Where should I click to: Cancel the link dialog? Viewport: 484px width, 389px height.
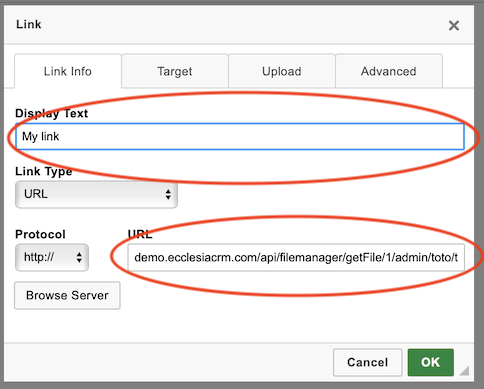pyautogui.click(x=367, y=362)
